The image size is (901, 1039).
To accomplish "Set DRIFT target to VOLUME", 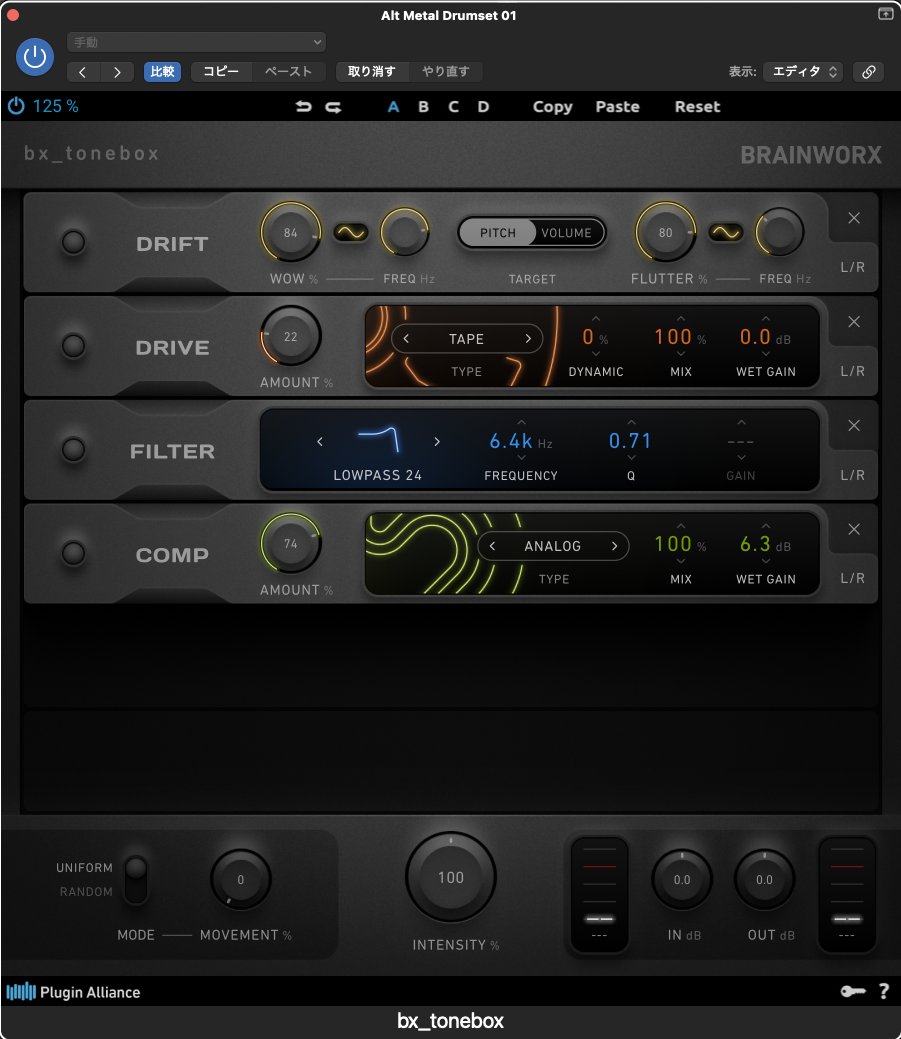I will coord(567,233).
